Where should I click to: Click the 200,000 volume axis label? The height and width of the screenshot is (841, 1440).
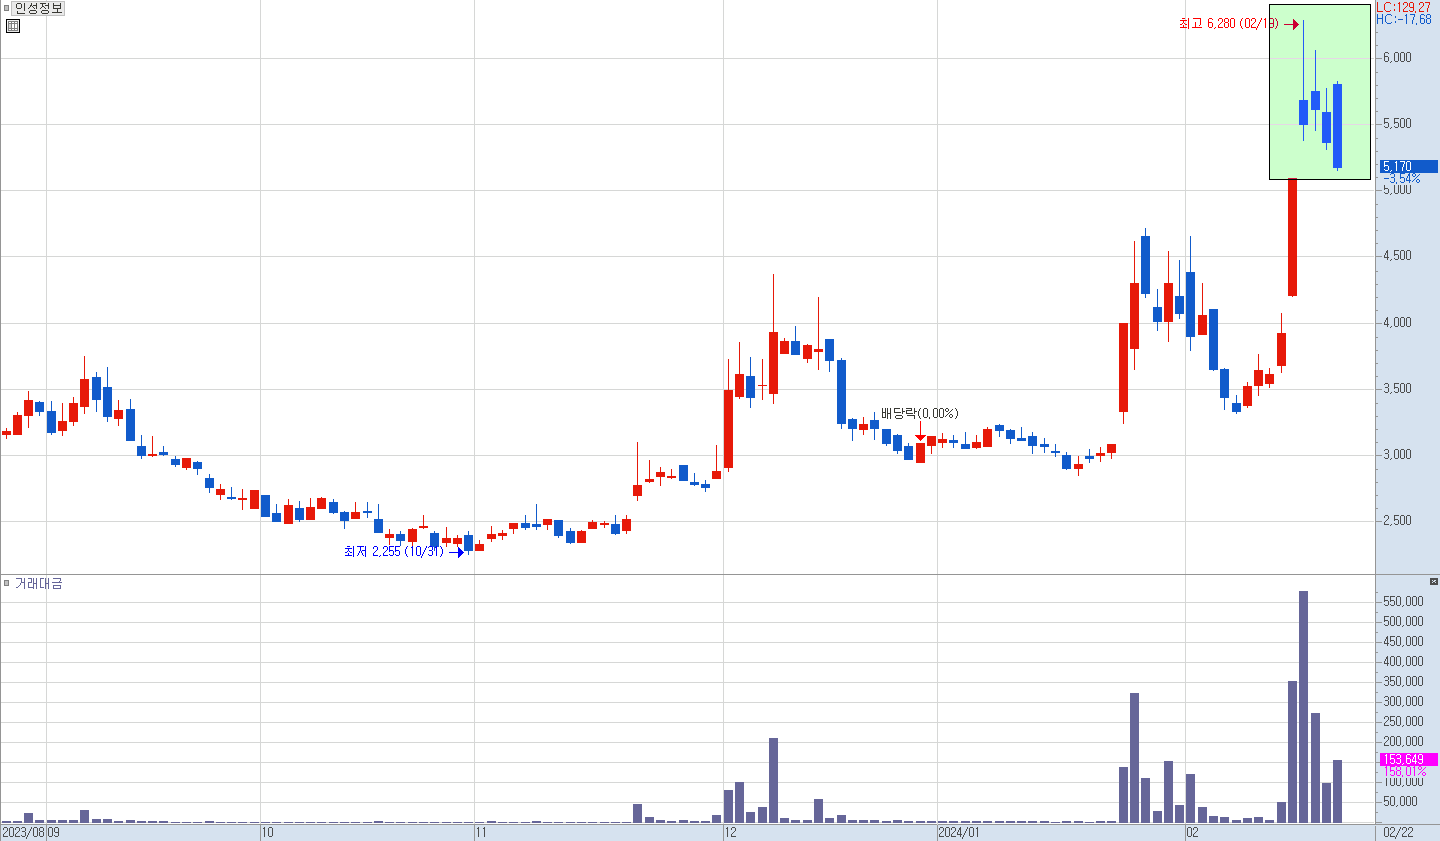click(1403, 742)
